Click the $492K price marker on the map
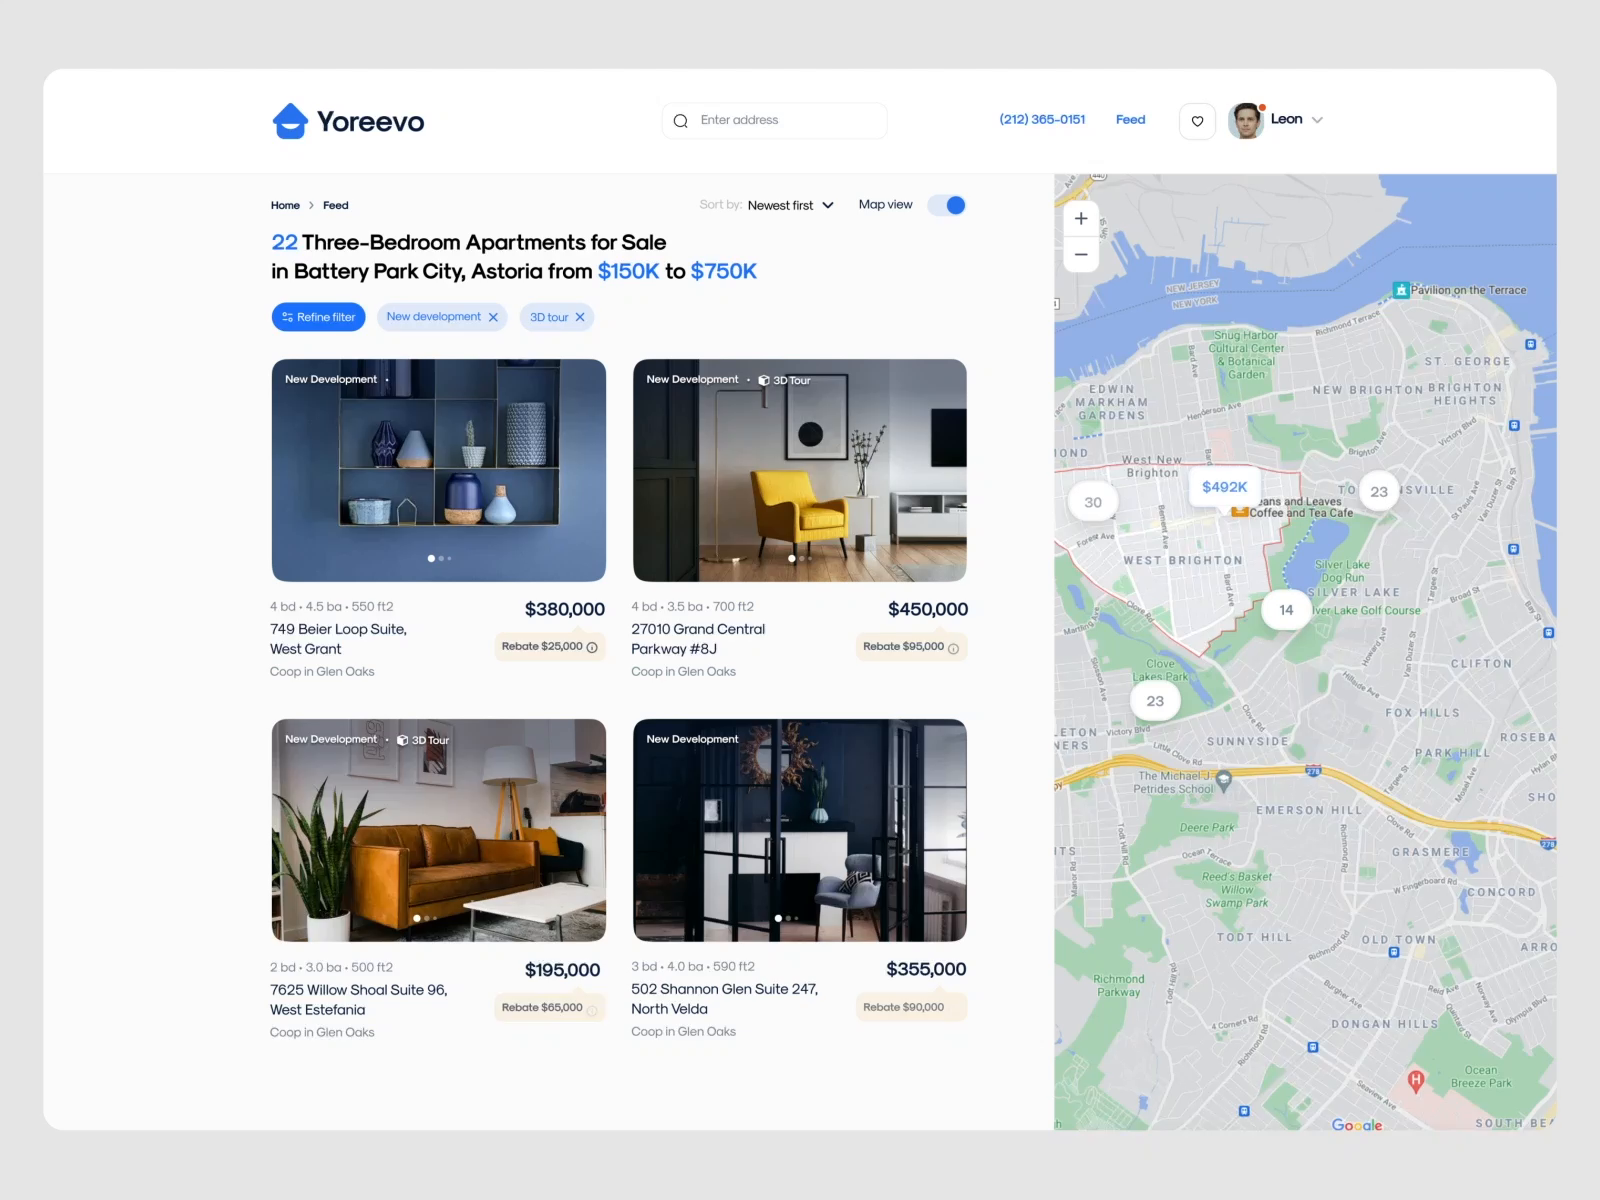The image size is (1600, 1200). [x=1224, y=488]
